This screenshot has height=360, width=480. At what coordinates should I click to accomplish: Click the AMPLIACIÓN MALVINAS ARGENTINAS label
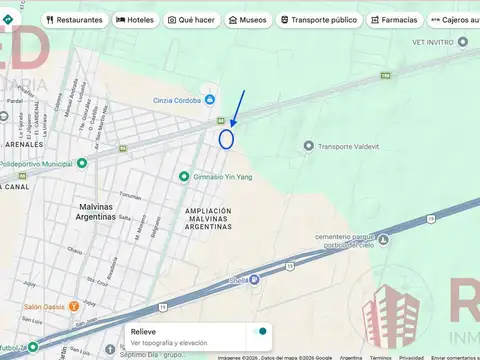pyautogui.click(x=208, y=219)
